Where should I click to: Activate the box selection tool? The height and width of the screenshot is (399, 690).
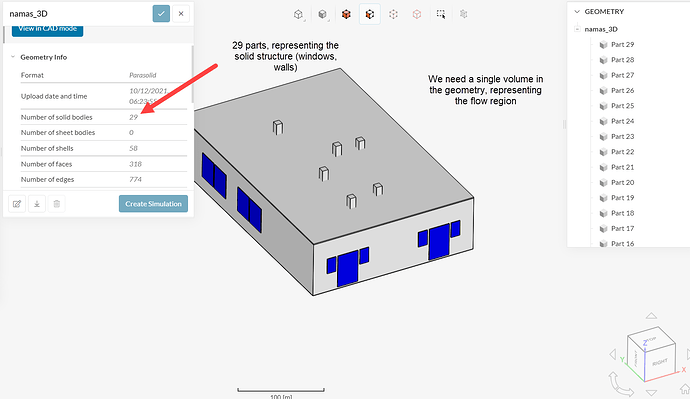pyautogui.click(x=440, y=15)
